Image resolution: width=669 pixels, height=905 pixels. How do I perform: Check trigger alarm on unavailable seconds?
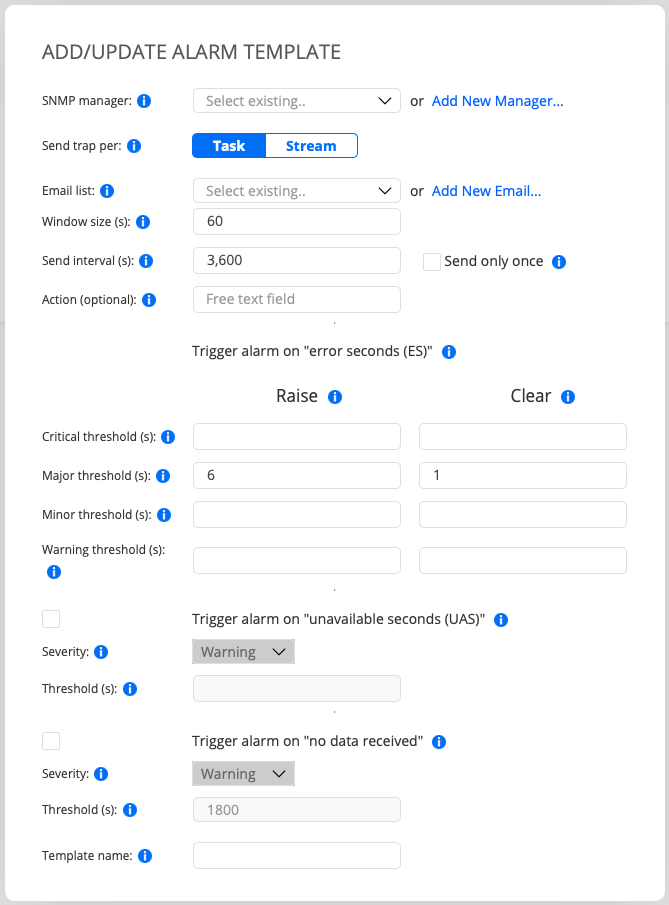[x=51, y=619]
